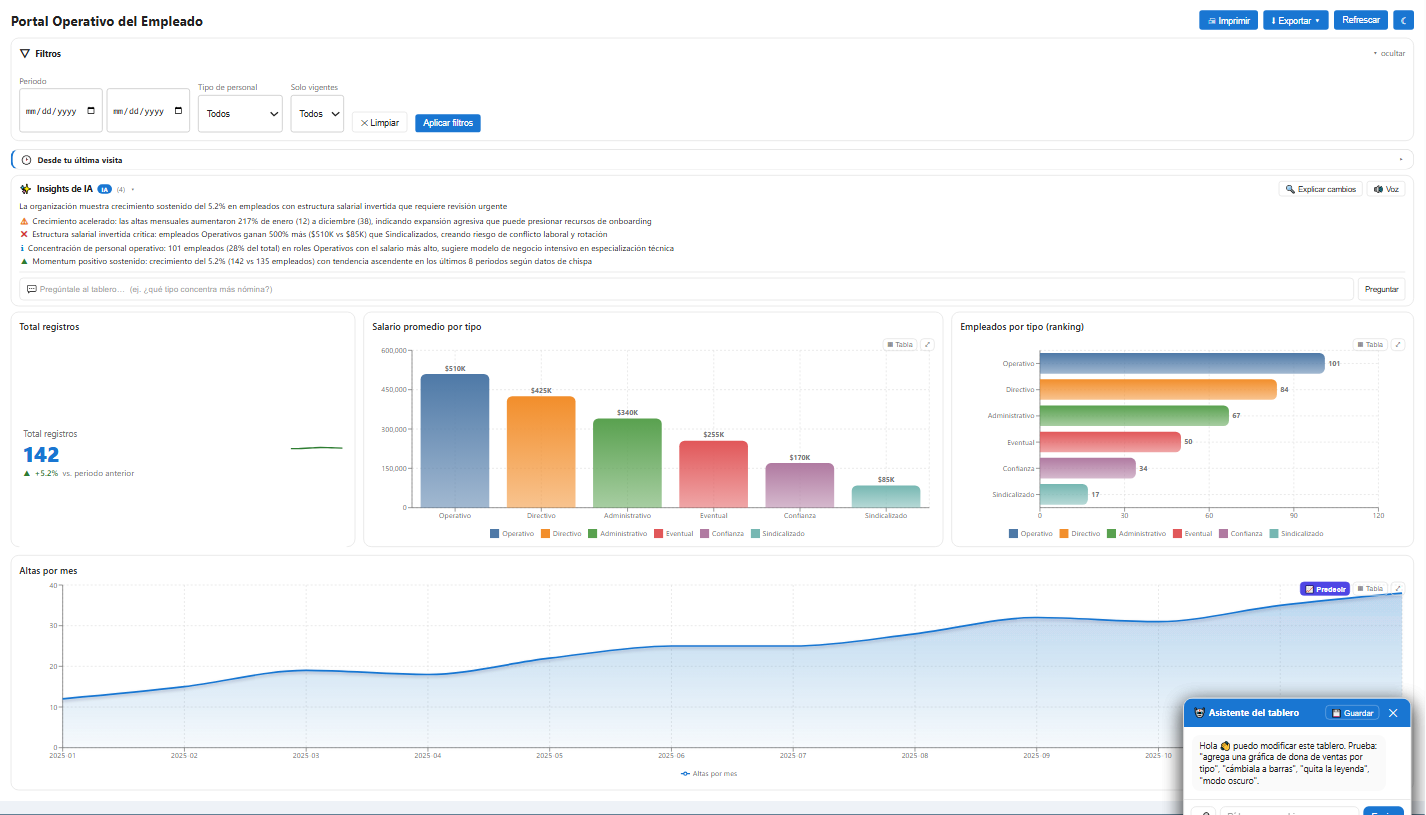Open the calendar picker of the first date field

point(92,111)
